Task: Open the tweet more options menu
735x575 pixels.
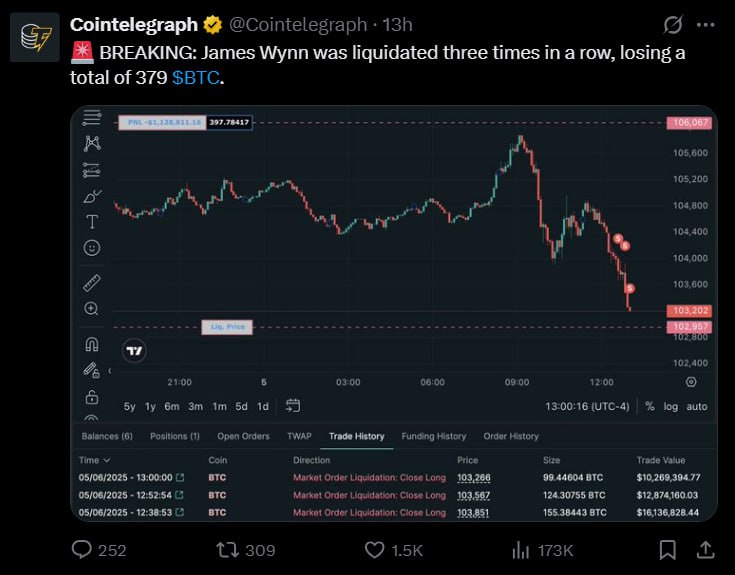Action: click(705, 25)
